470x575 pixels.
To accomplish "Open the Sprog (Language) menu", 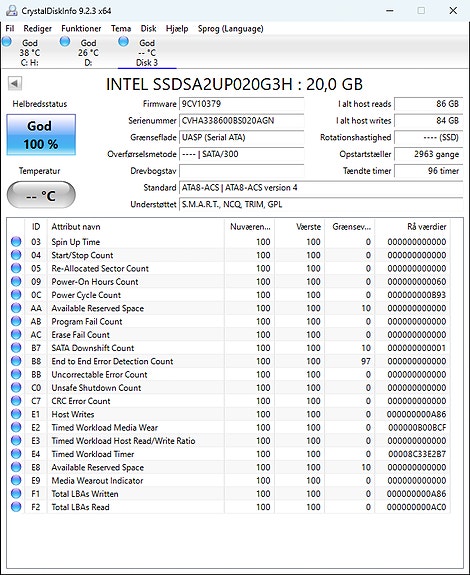I will click(231, 29).
